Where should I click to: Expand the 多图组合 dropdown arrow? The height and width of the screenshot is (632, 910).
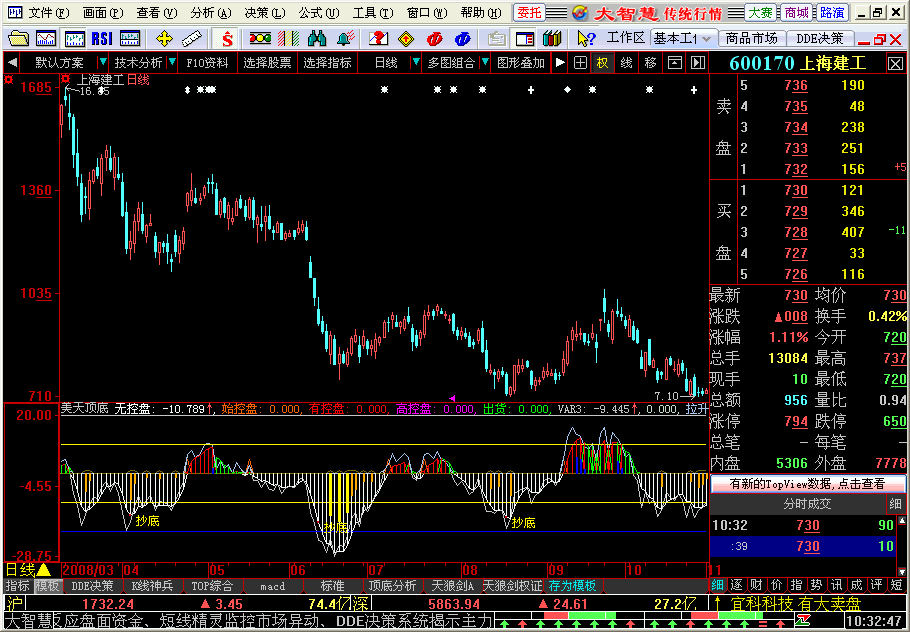point(485,62)
